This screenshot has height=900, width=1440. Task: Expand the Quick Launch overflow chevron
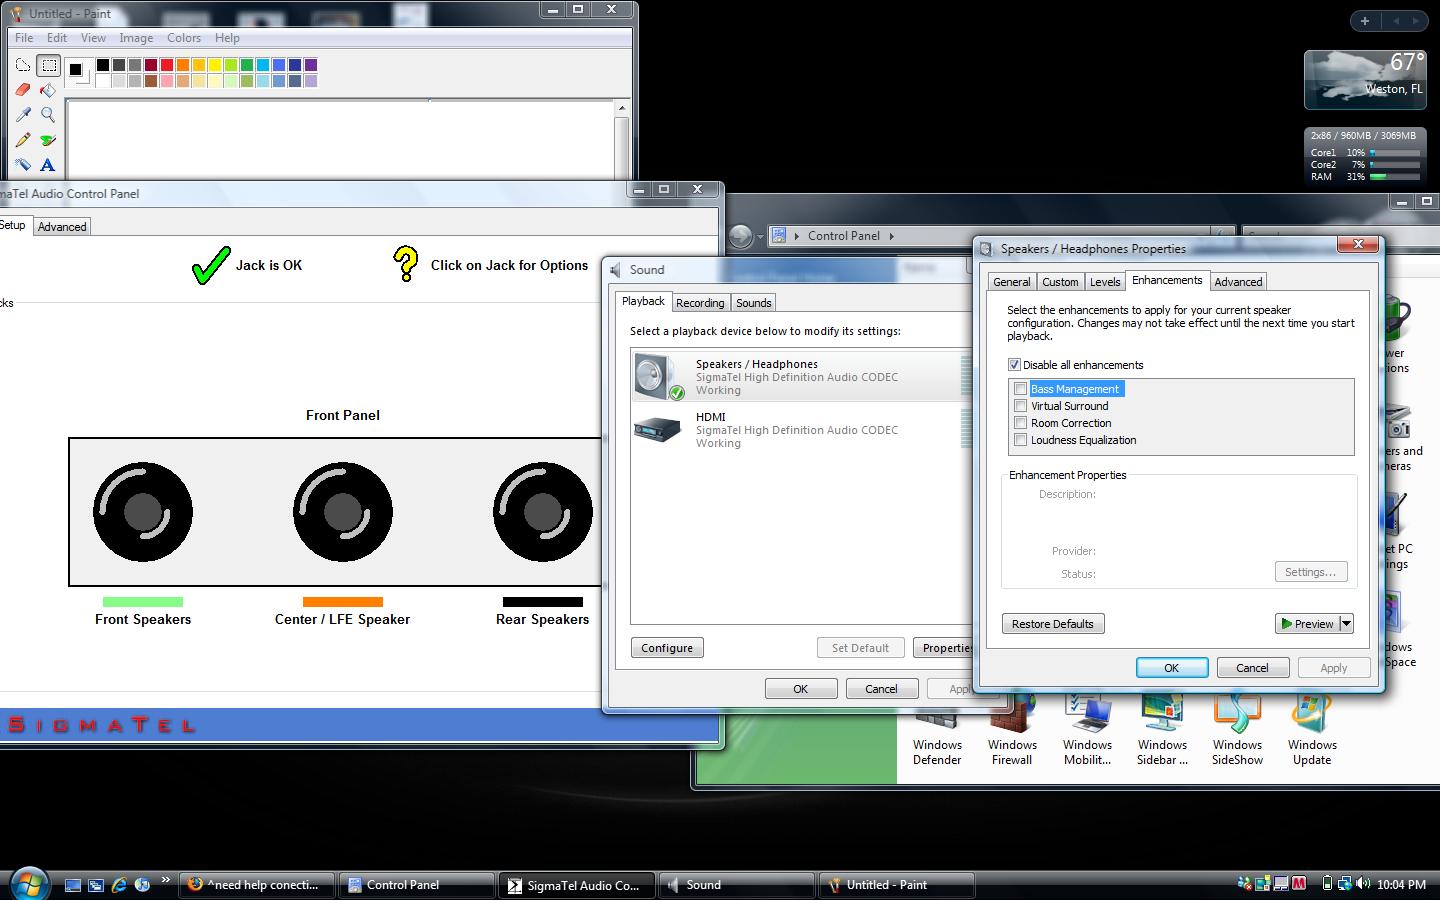[165, 881]
